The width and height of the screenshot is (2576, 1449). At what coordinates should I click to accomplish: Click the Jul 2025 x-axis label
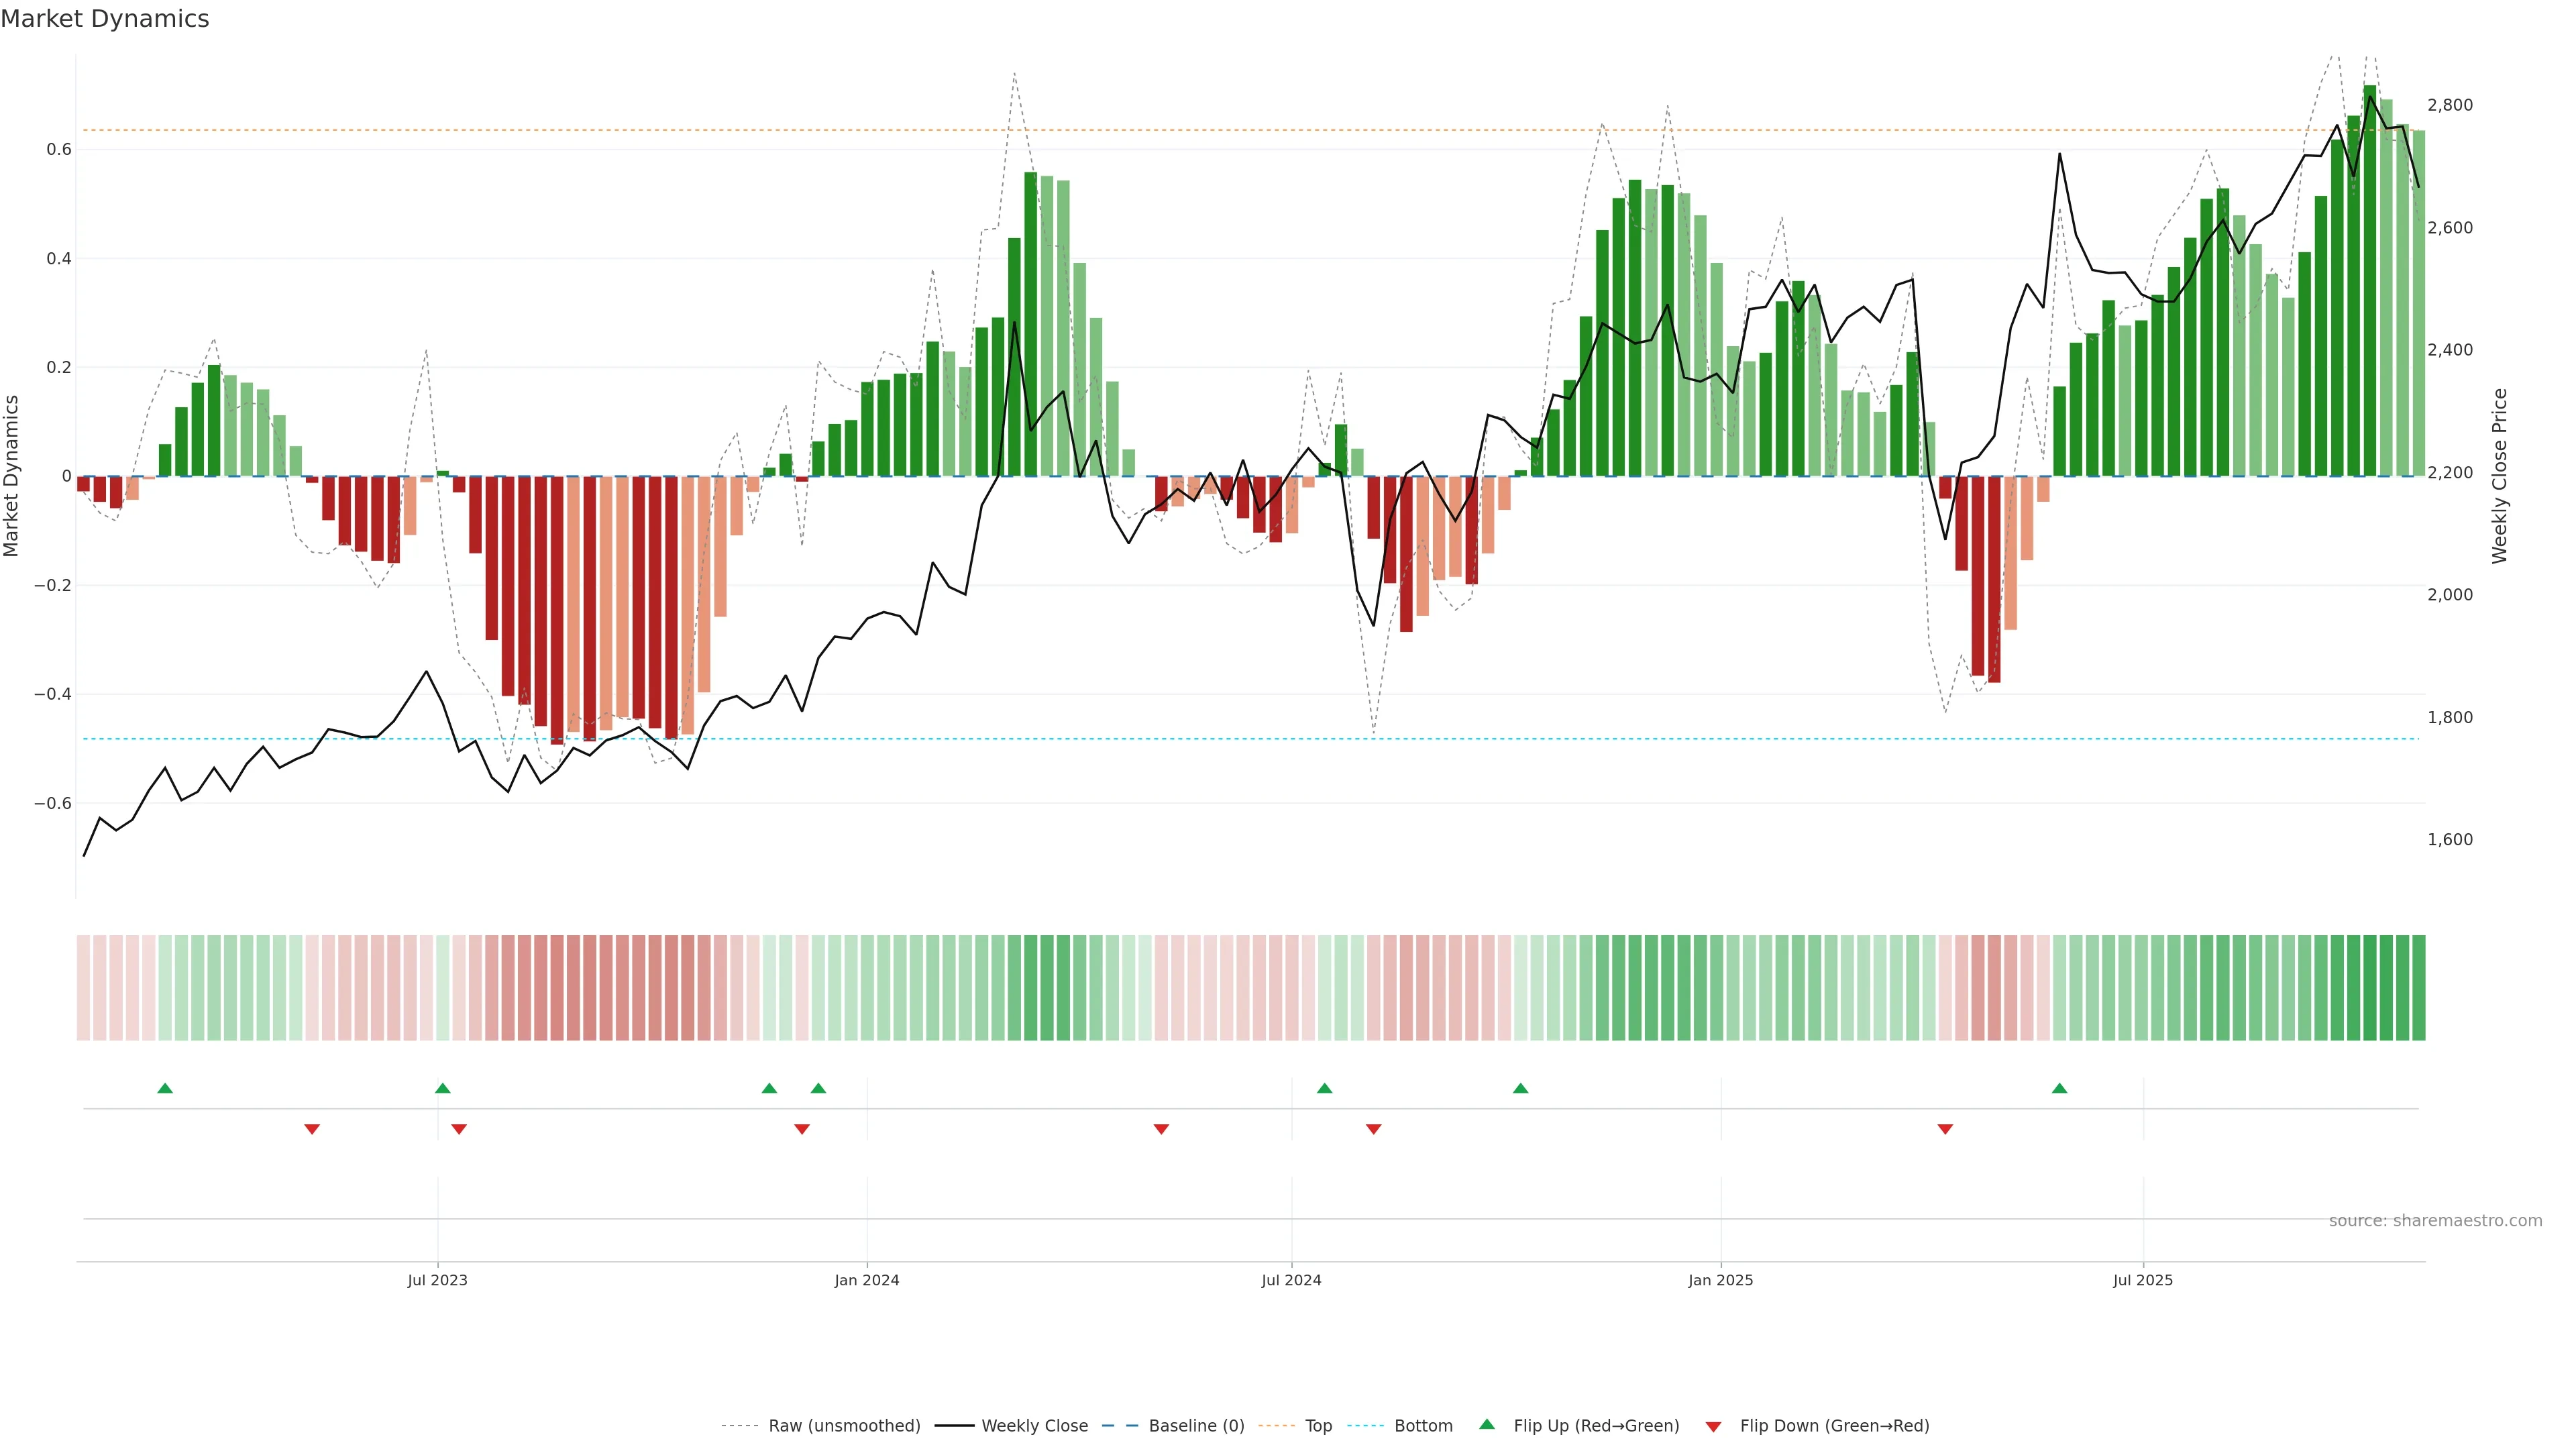coord(2142,1280)
